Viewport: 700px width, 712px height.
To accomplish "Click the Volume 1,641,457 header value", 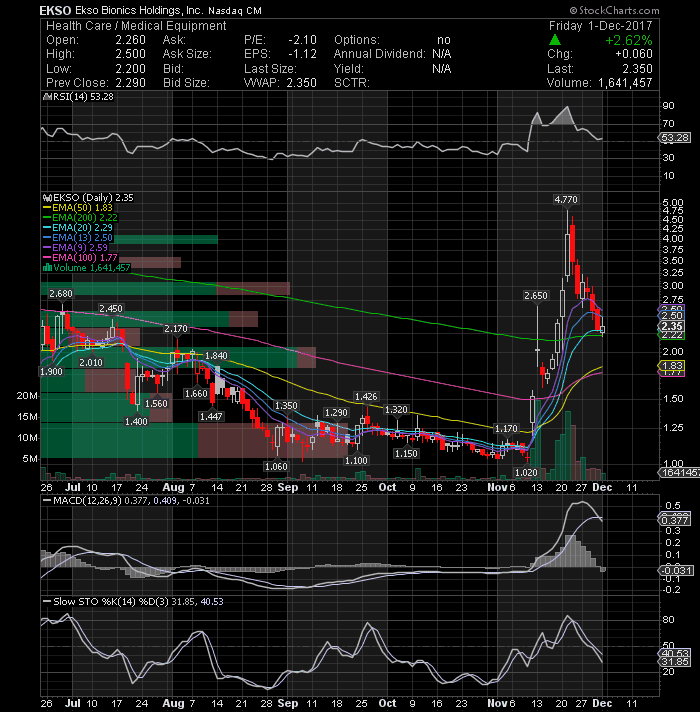I will pyautogui.click(x=625, y=83).
